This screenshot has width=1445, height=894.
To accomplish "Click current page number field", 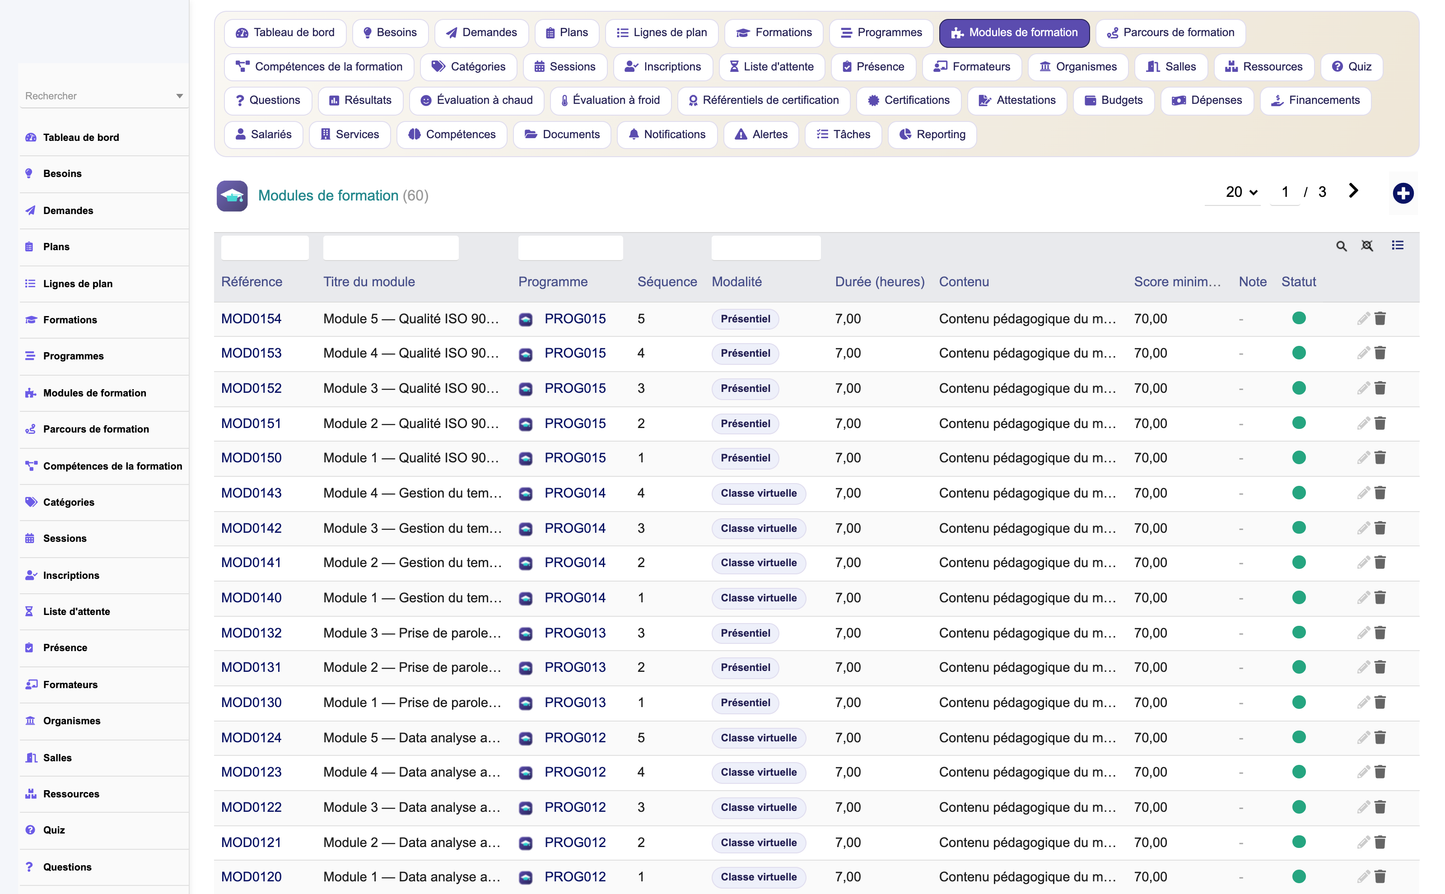I will pyautogui.click(x=1285, y=192).
